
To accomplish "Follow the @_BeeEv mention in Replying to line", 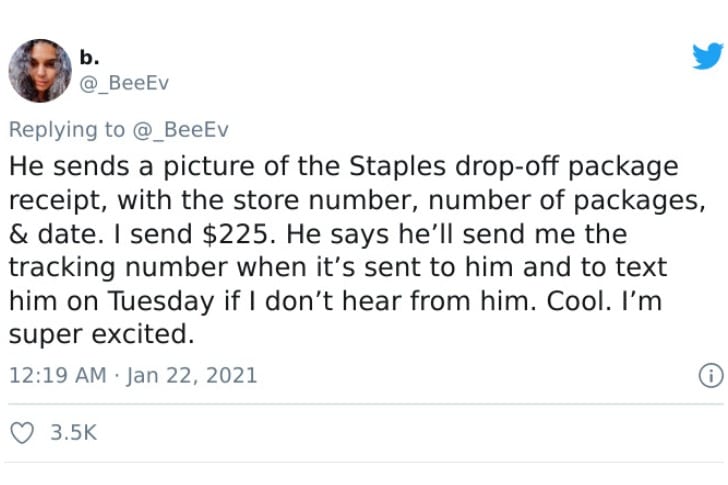I will (x=181, y=129).
